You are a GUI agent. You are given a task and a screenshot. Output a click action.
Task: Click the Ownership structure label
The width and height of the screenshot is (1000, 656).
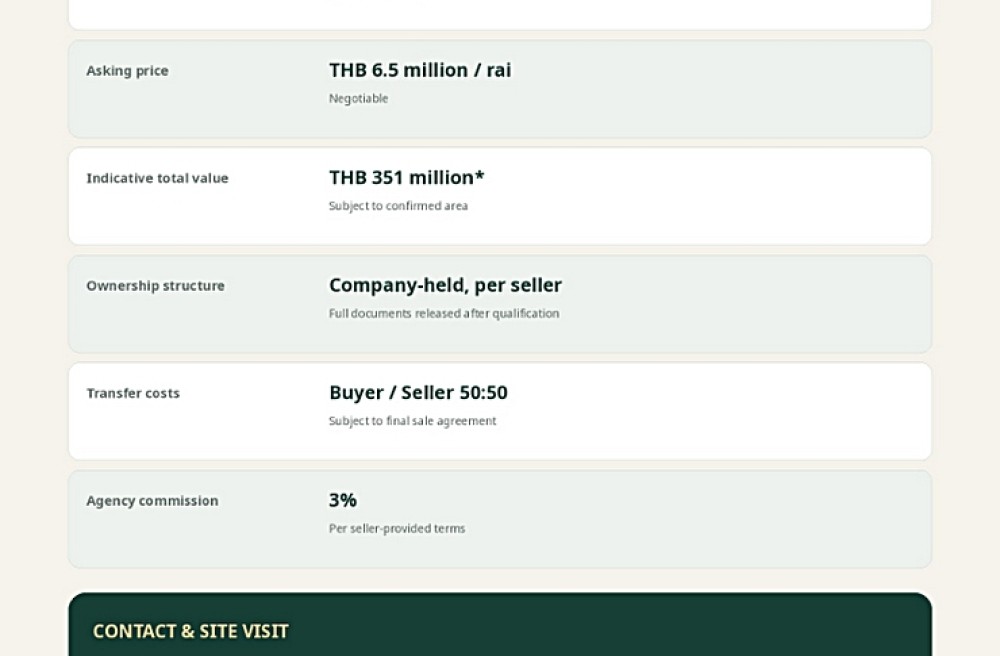[x=156, y=286]
